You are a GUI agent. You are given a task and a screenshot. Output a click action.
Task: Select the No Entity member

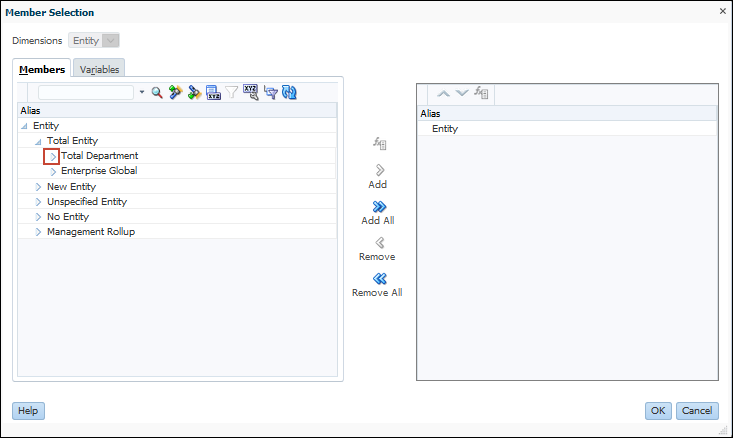click(x=68, y=216)
